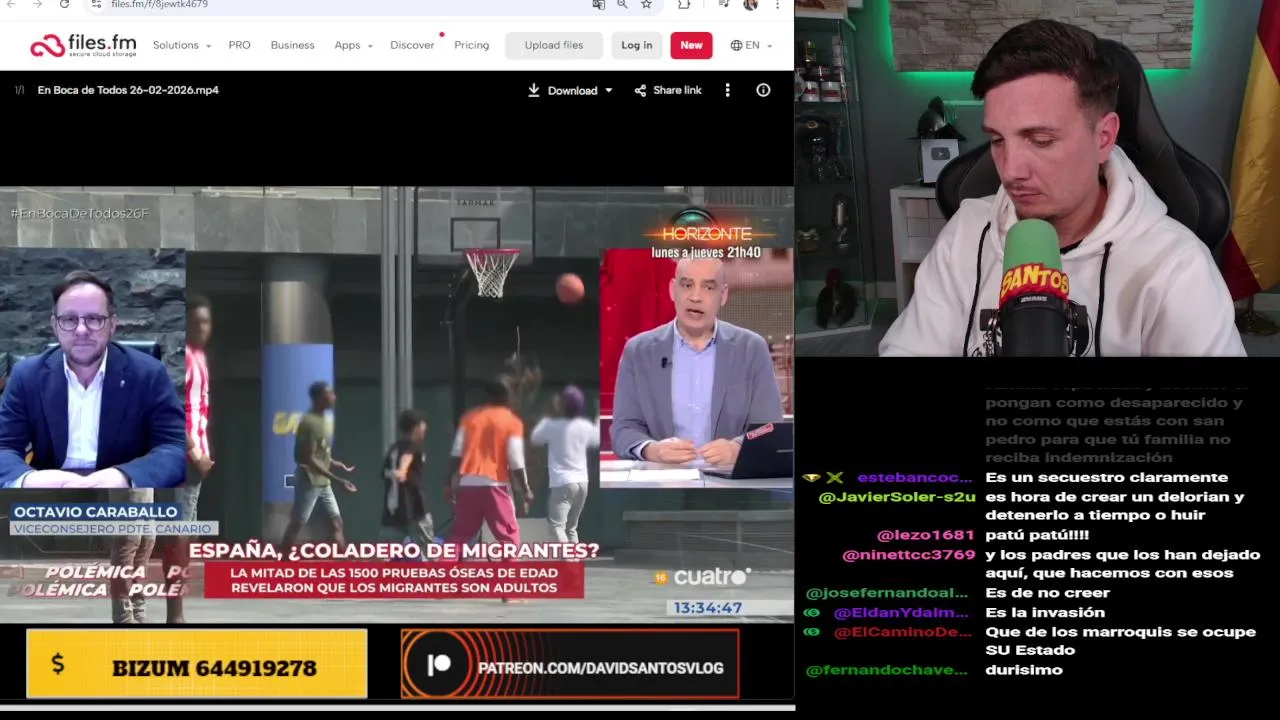Click chat username @ninettcc3769

[x=908, y=554]
